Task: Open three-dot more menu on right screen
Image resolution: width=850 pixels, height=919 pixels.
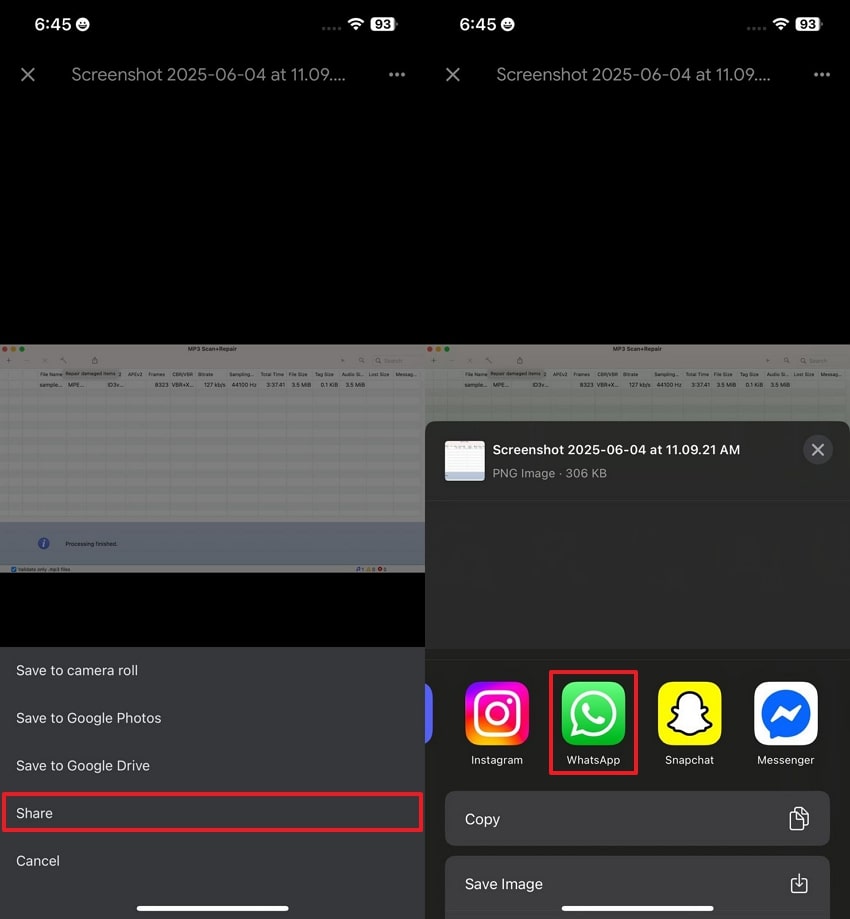Action: (822, 75)
